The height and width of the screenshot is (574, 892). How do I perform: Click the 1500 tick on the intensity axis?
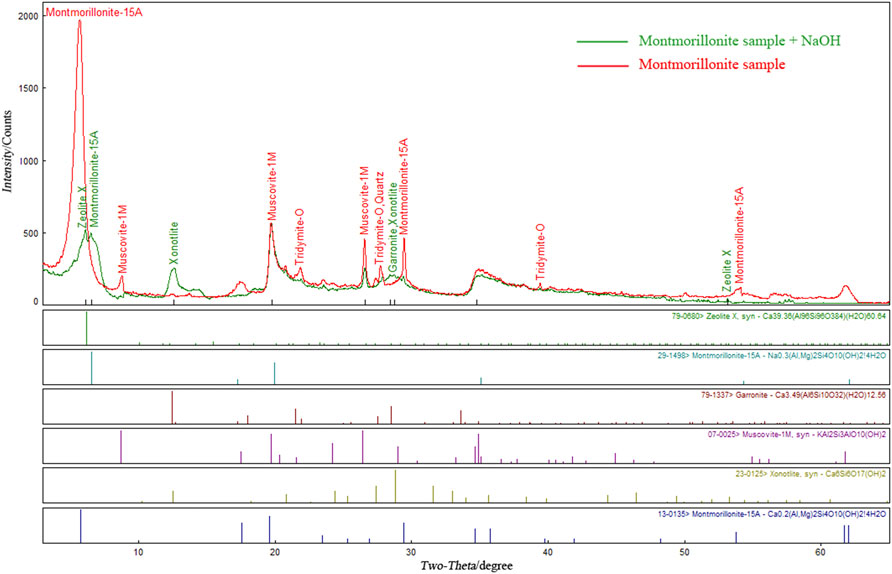(28, 89)
